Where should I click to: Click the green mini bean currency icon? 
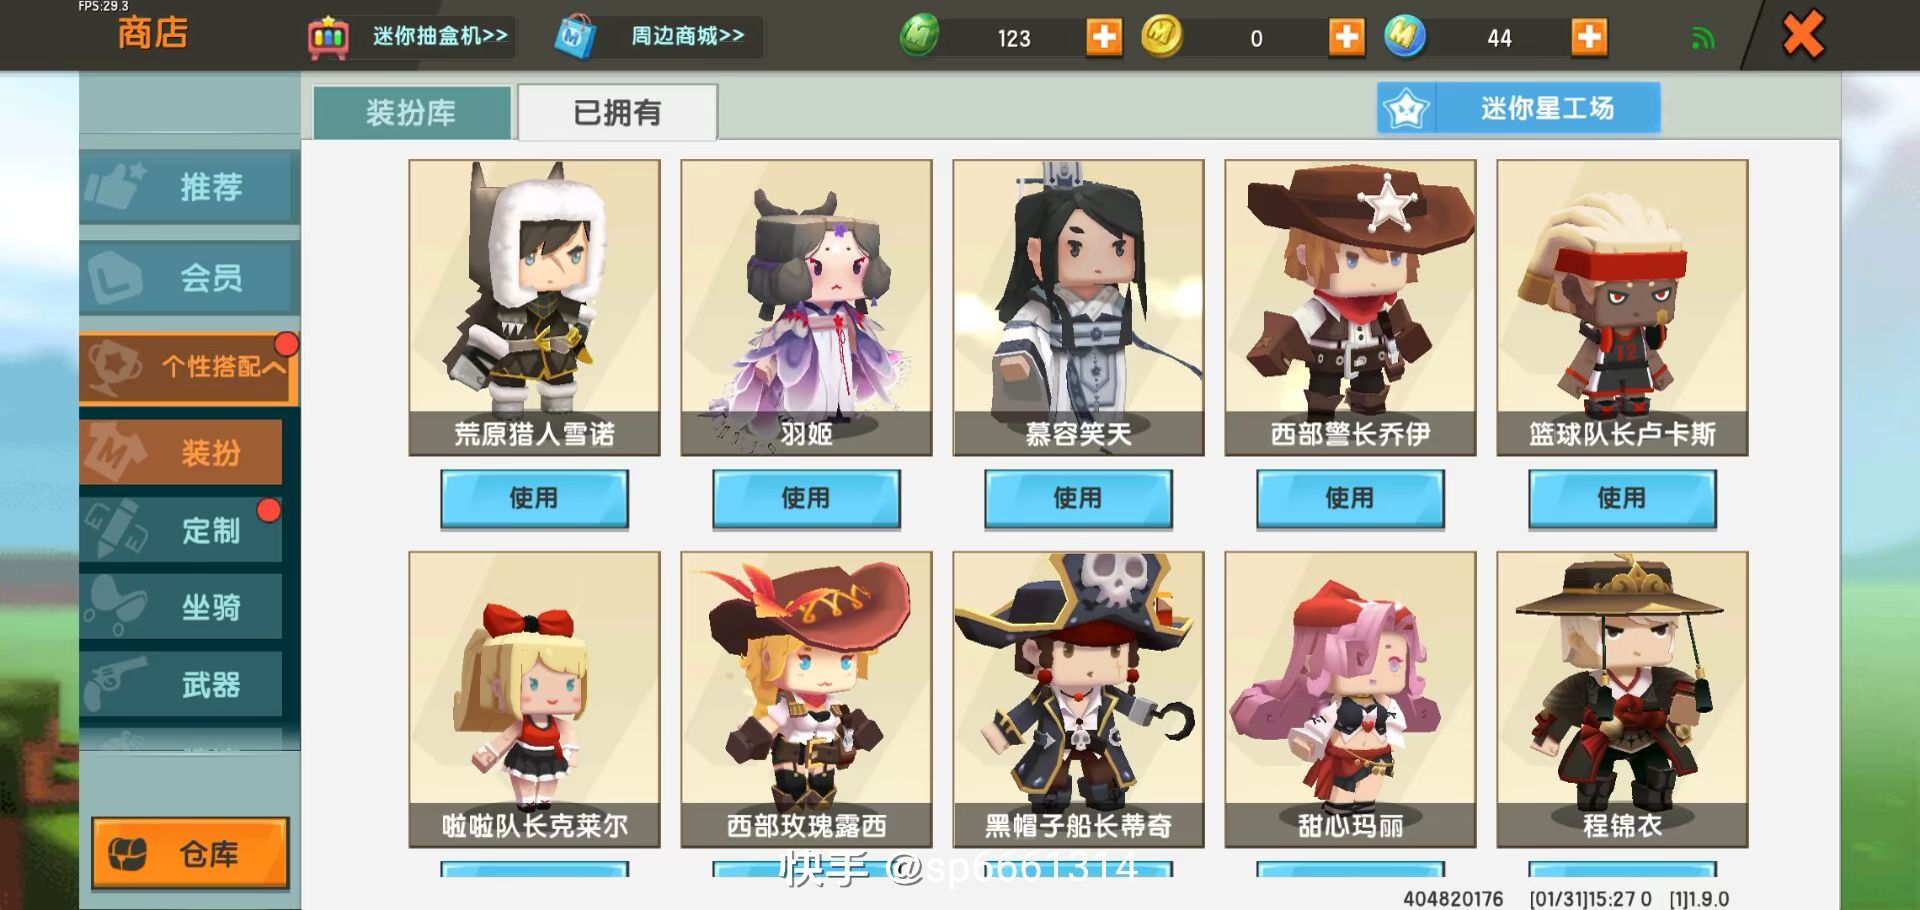point(919,36)
